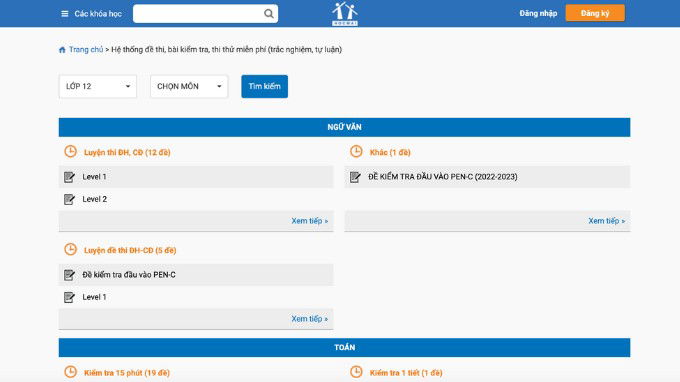The image size is (680, 382).
Task: Click the Đăng nhập link
Action: click(538, 13)
